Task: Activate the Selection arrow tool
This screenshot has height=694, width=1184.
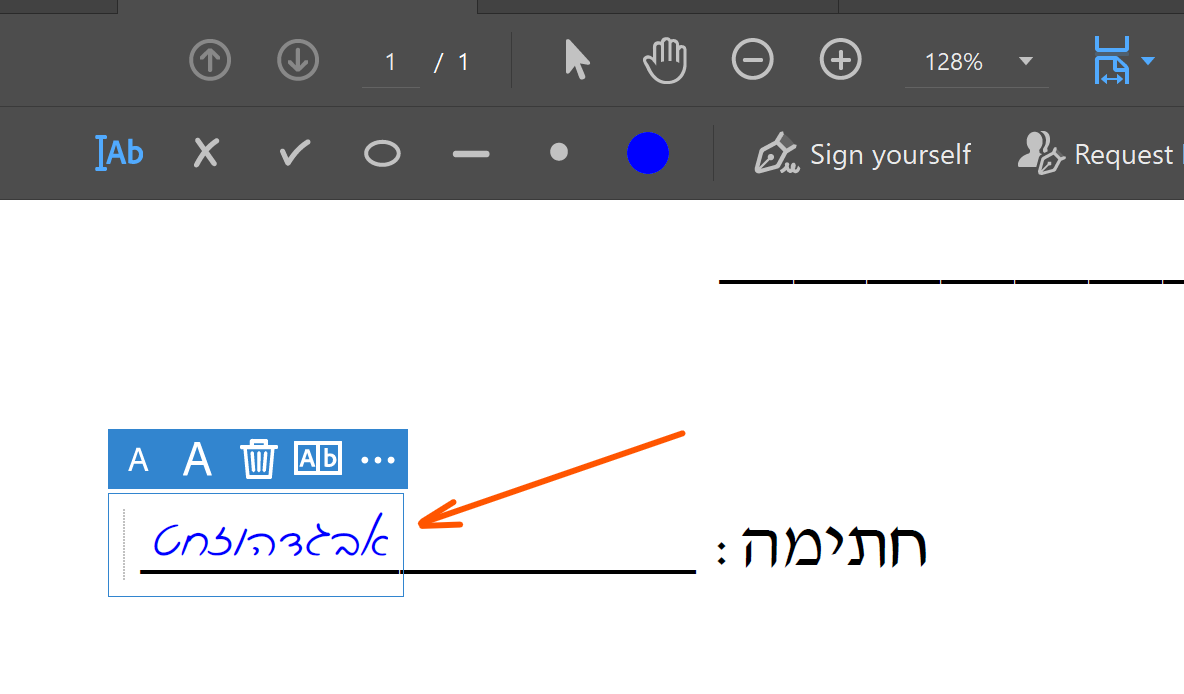Action: (577, 60)
